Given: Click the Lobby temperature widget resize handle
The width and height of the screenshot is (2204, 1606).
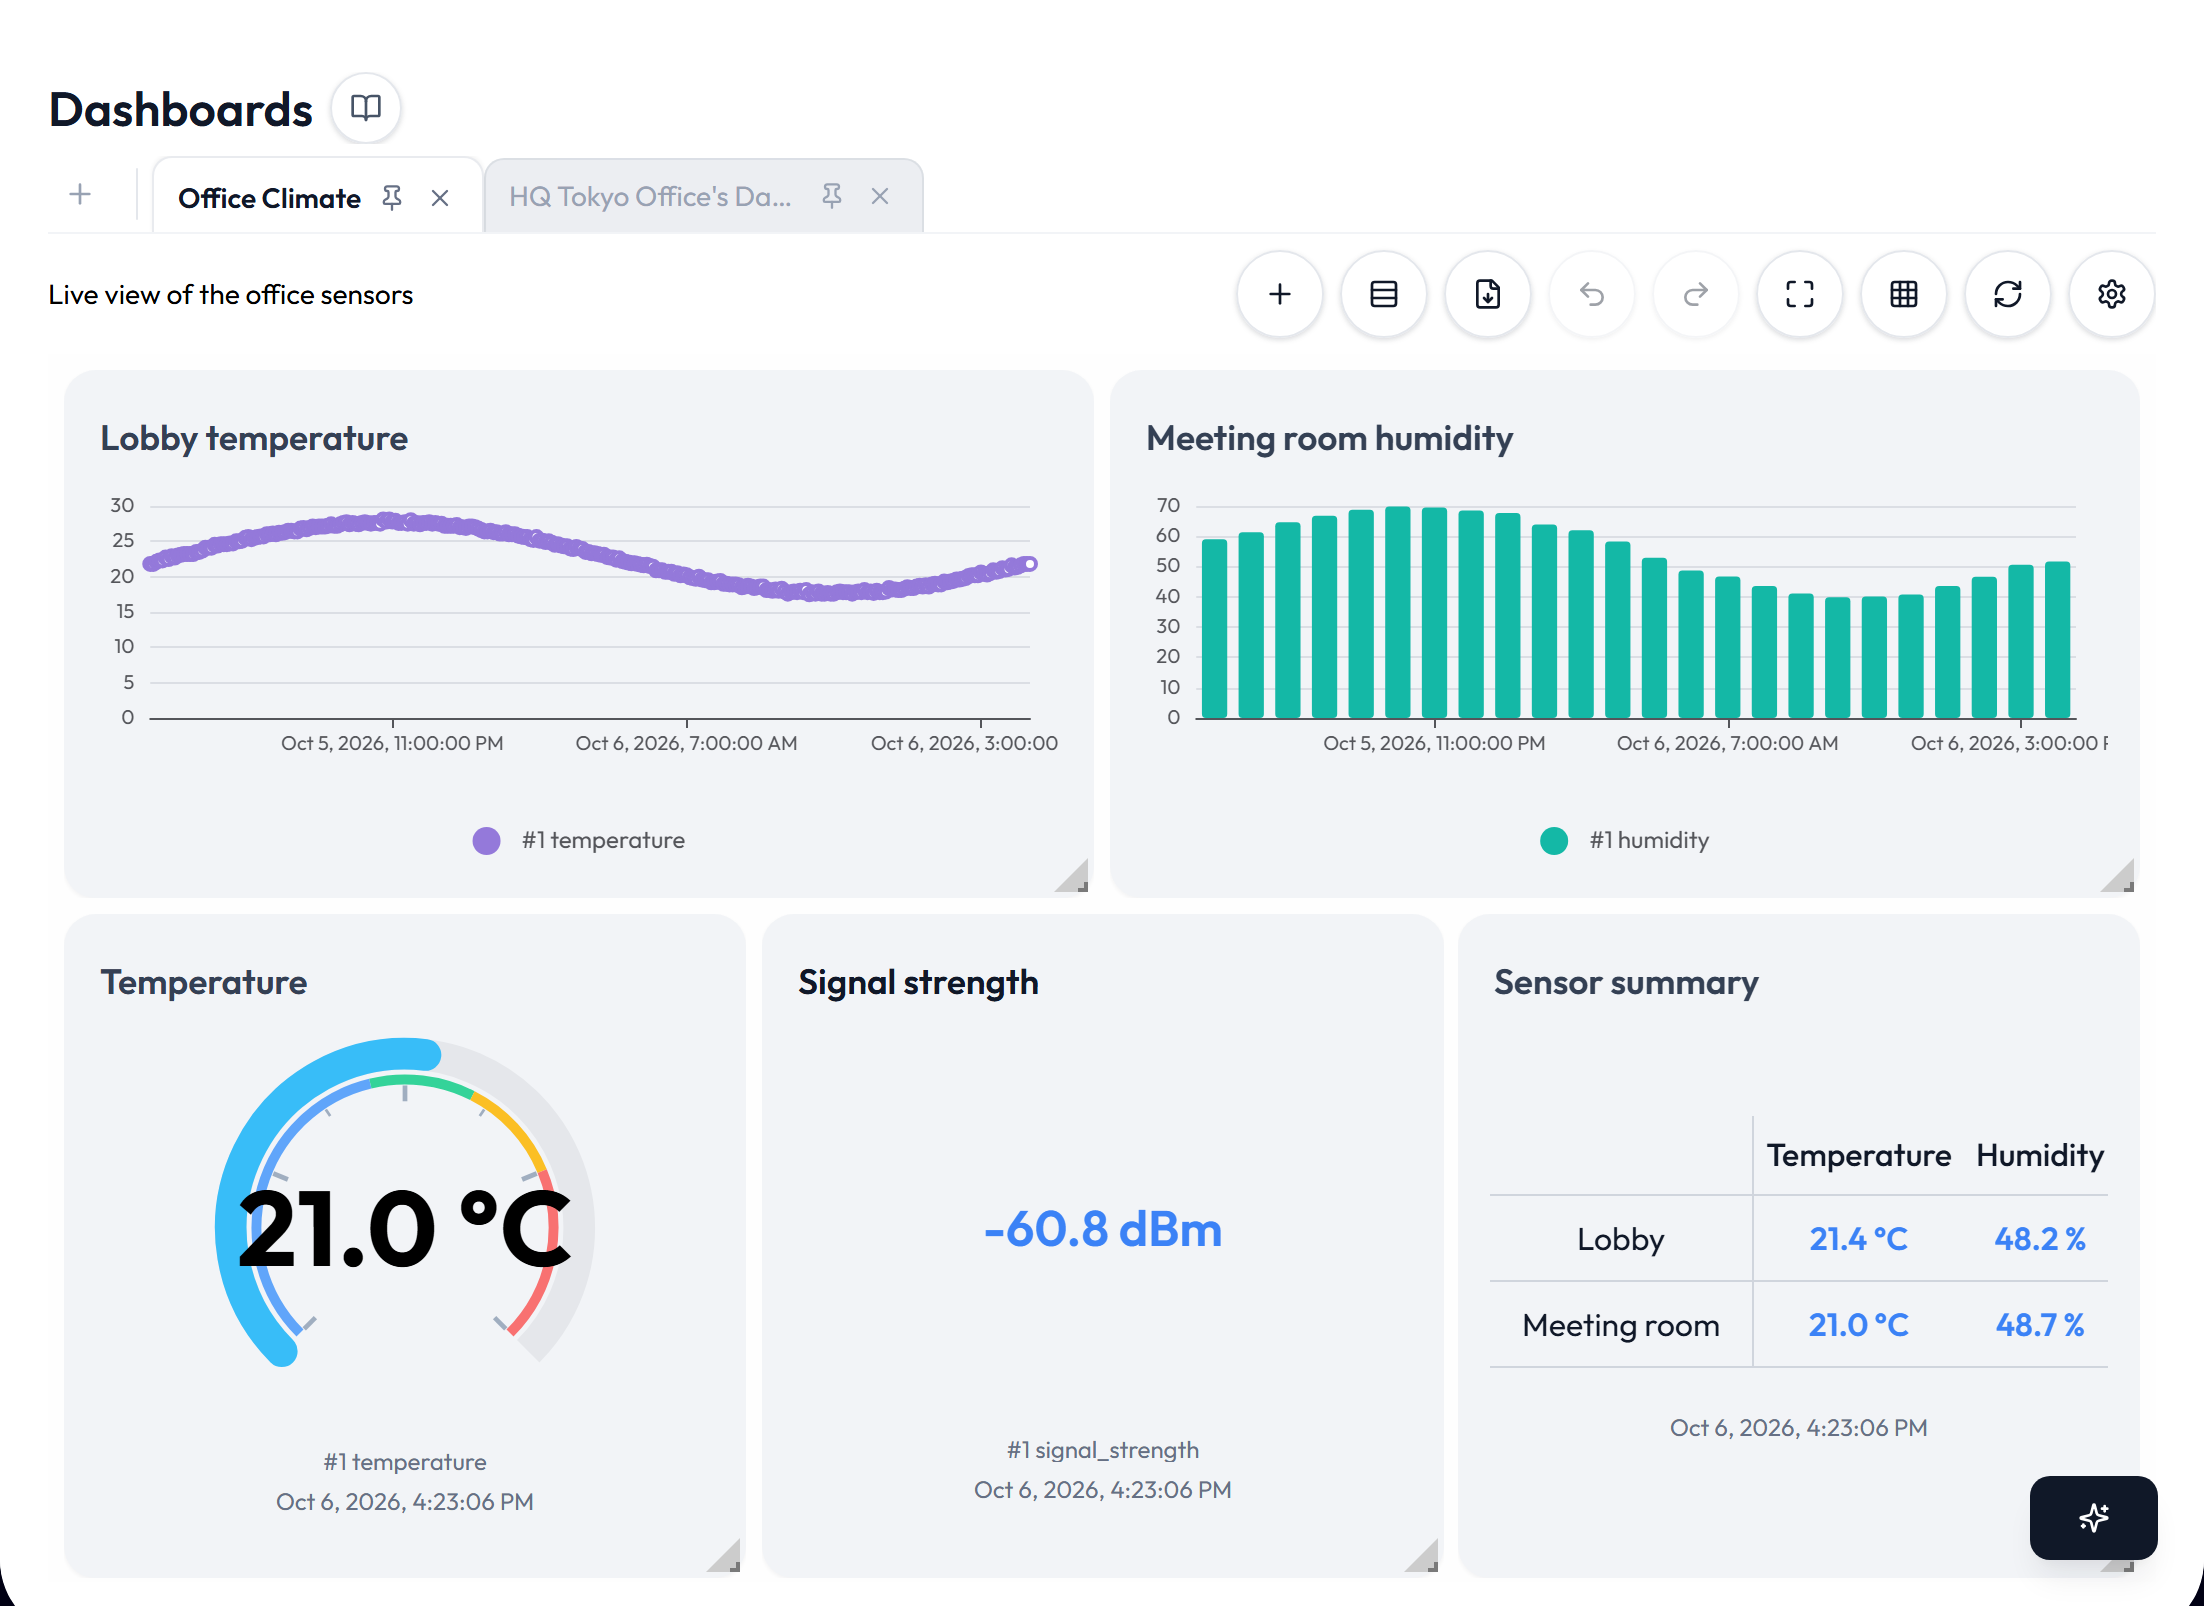Looking at the screenshot, I should (x=1072, y=876).
